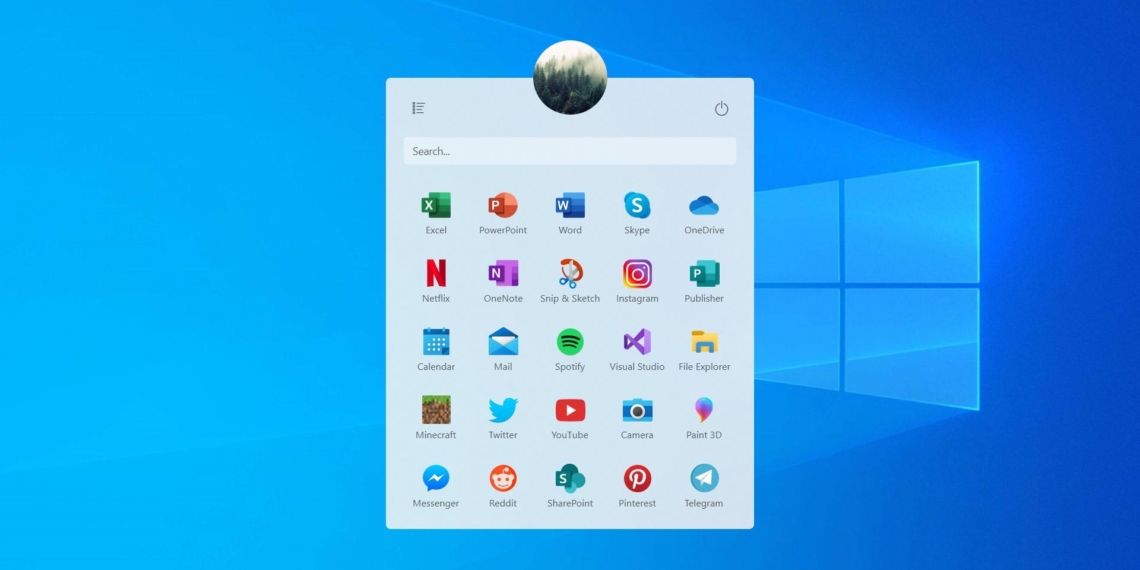1140x570 pixels.
Task: Launch Snip & Sketch
Action: coord(570,274)
